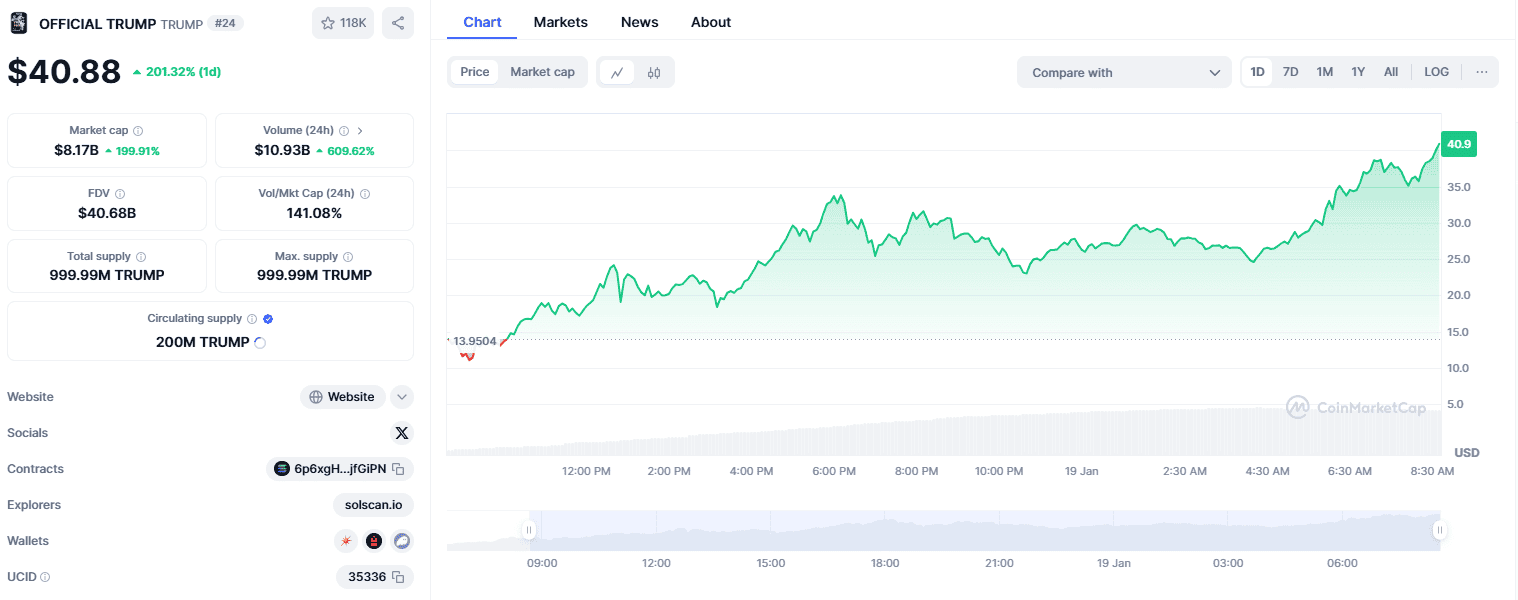This screenshot has height=600, width=1518.
Task: Enable LOG scale on chart
Action: pos(1436,72)
